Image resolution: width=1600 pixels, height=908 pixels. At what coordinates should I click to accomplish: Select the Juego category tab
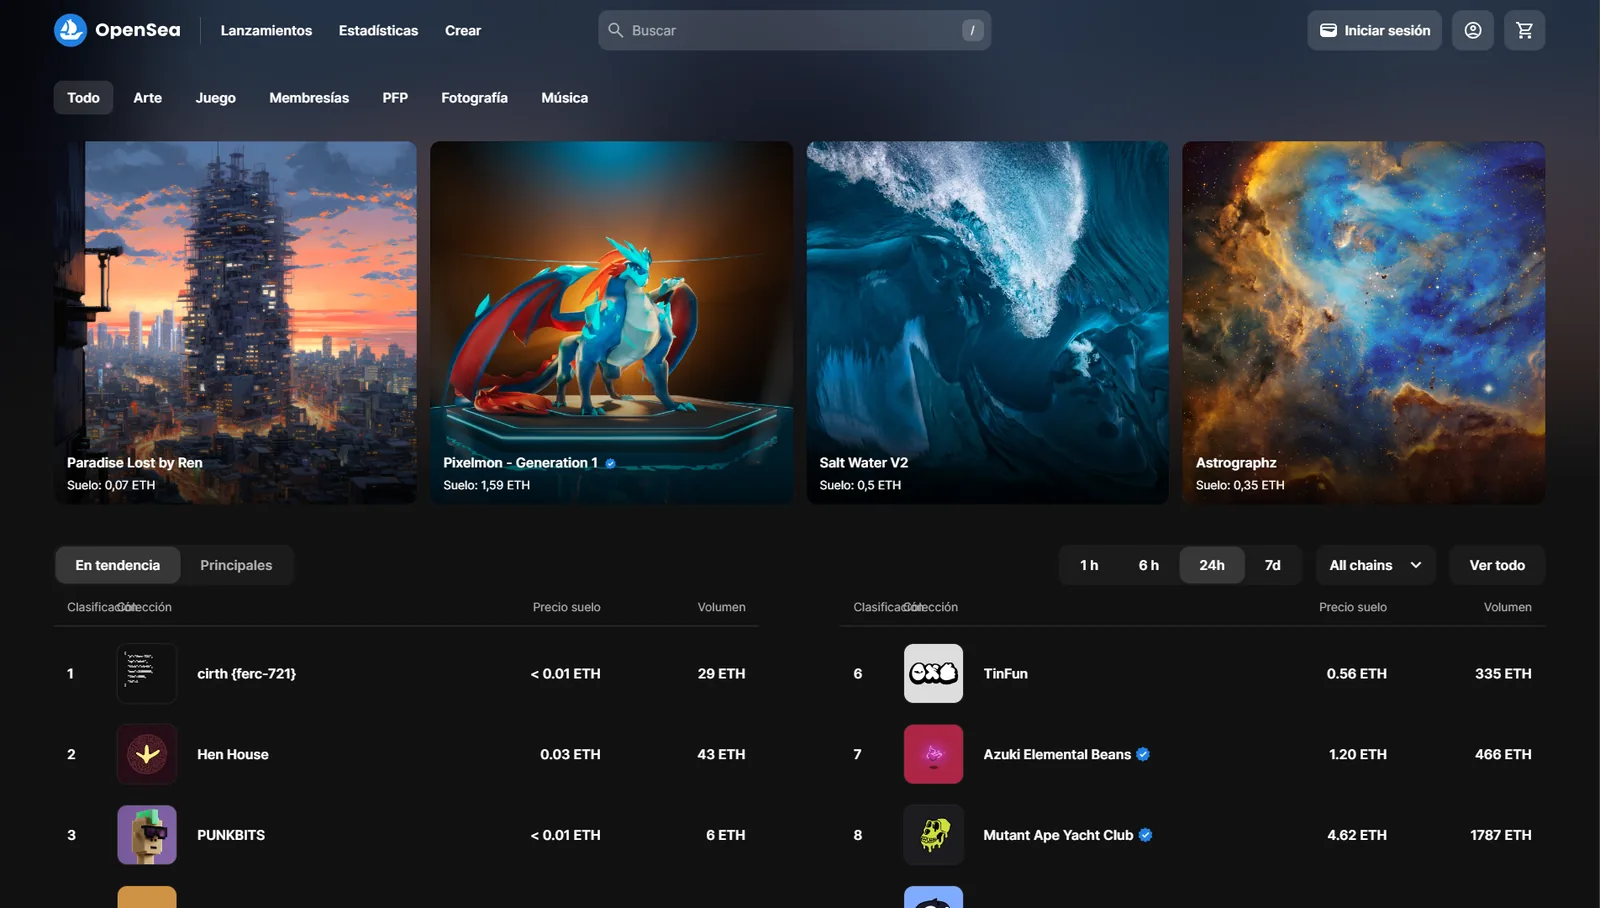tap(216, 98)
